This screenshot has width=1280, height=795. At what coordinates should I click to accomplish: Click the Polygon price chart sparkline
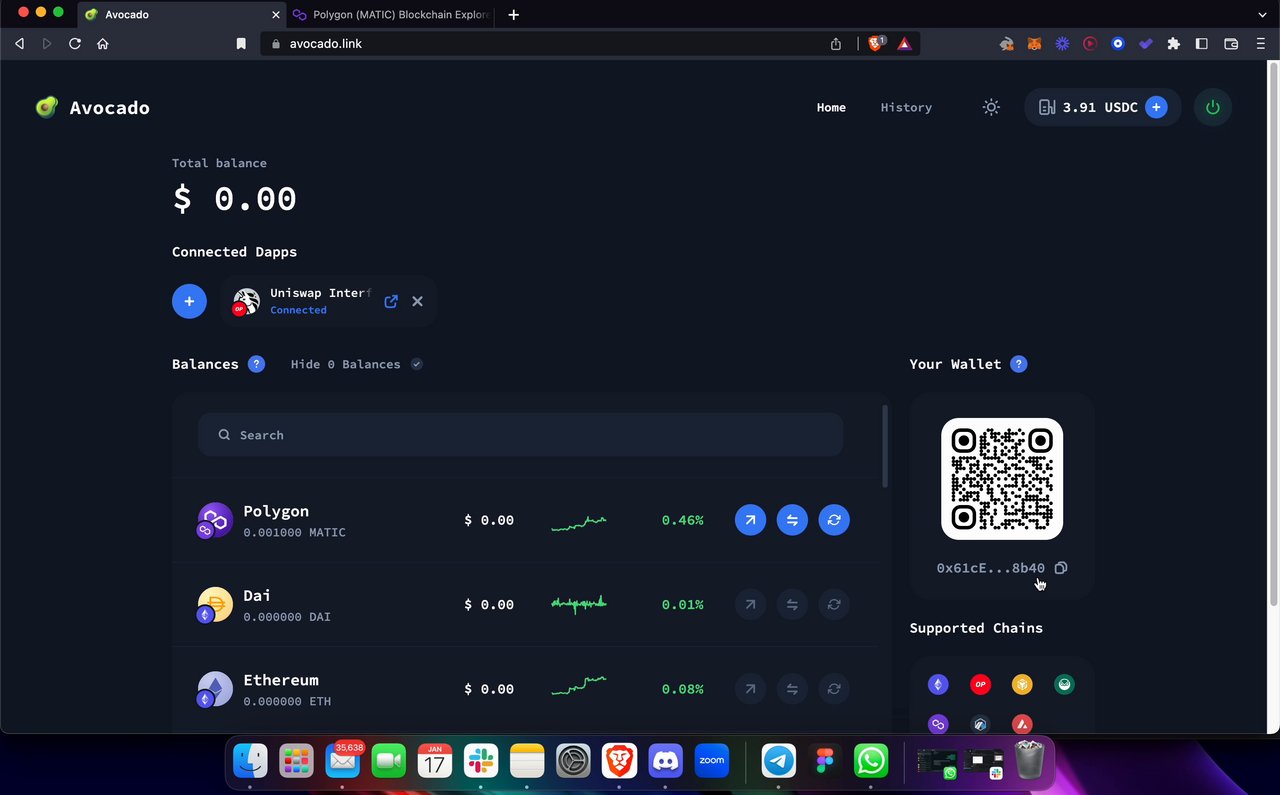pyautogui.click(x=579, y=522)
